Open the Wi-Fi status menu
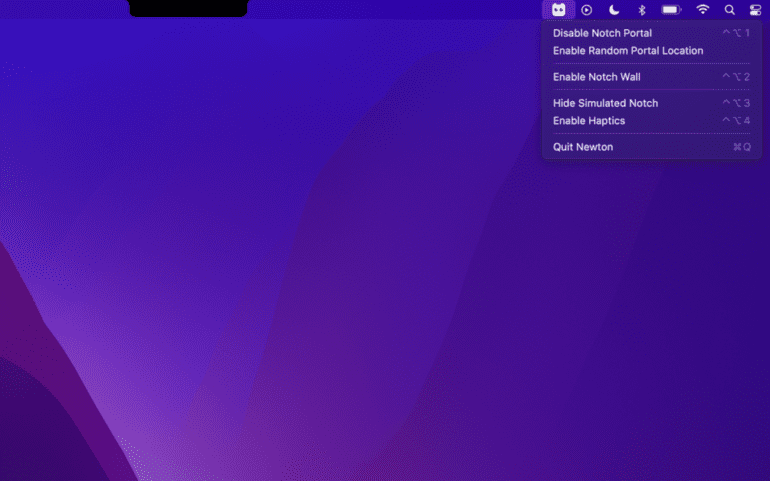Image resolution: width=770 pixels, height=481 pixels. point(703,9)
